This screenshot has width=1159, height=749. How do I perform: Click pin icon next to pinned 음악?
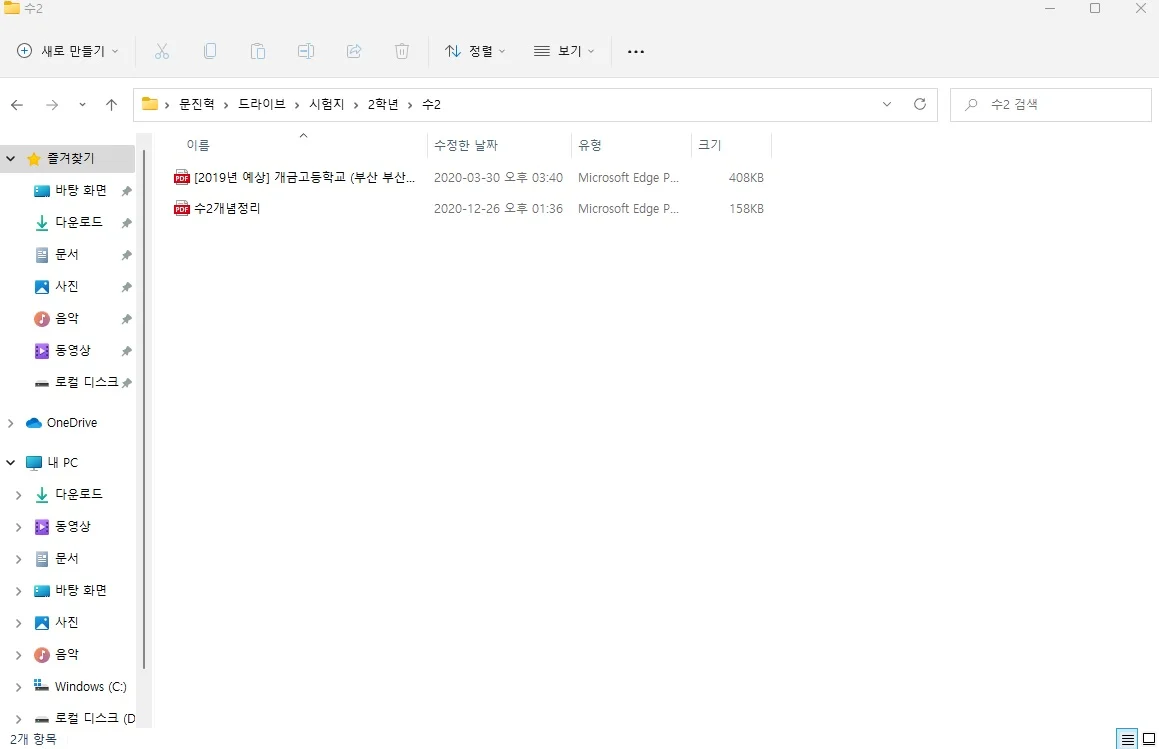[126, 319]
